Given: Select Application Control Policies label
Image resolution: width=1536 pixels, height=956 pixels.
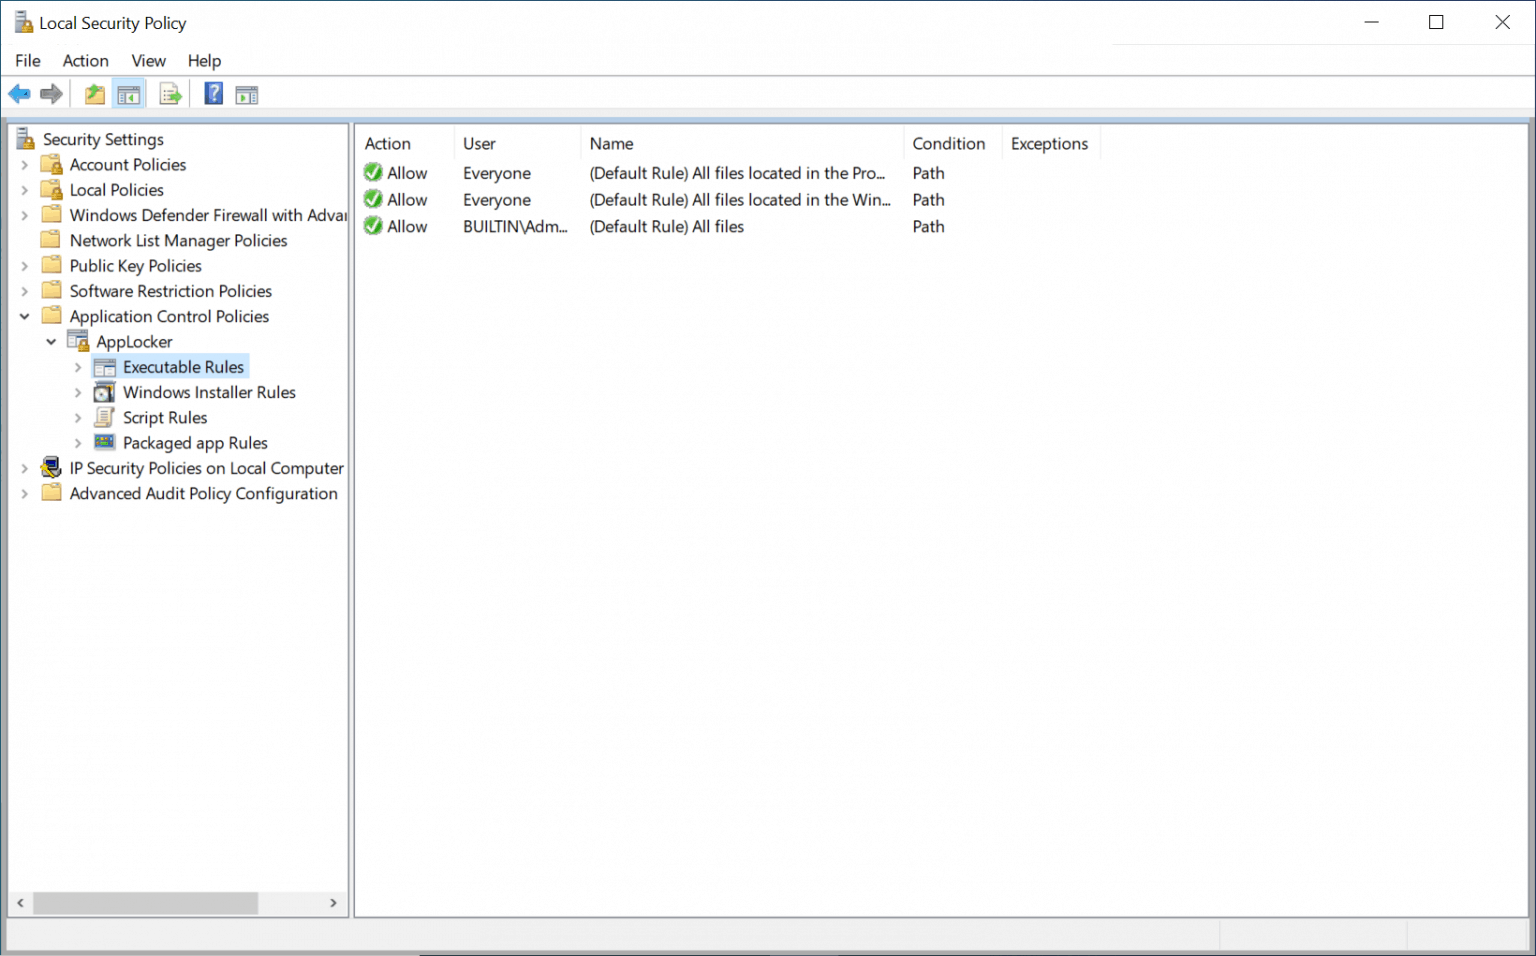Looking at the screenshot, I should coord(169,316).
